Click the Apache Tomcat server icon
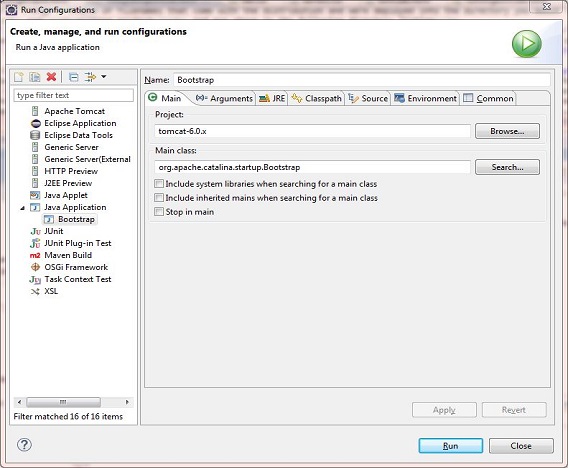Screen dimensions: 568x468 (x=35, y=111)
